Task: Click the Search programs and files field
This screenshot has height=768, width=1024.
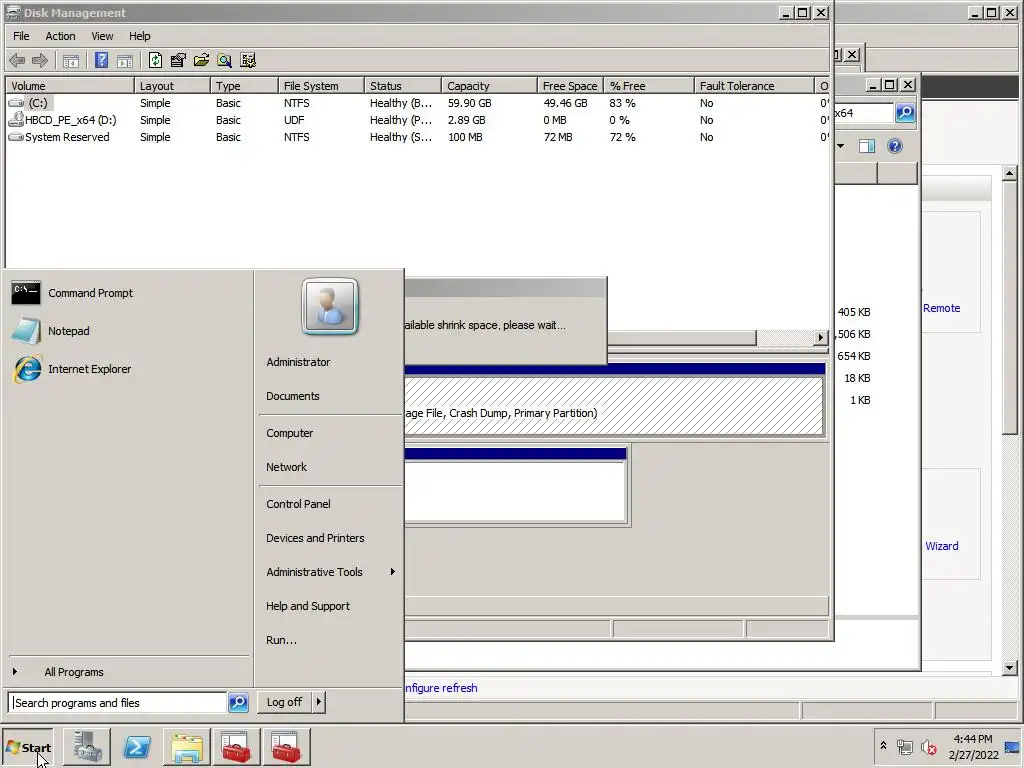Action: coord(118,703)
